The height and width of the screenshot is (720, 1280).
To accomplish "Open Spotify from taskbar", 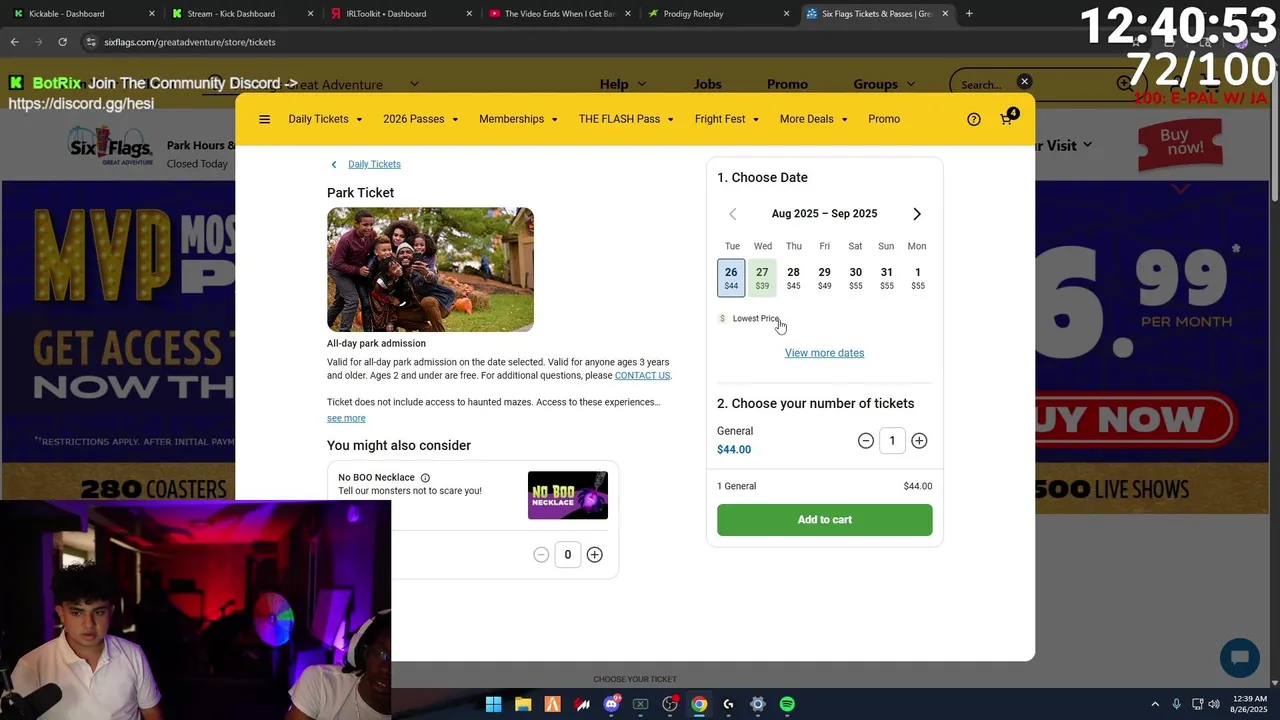I will [787, 704].
